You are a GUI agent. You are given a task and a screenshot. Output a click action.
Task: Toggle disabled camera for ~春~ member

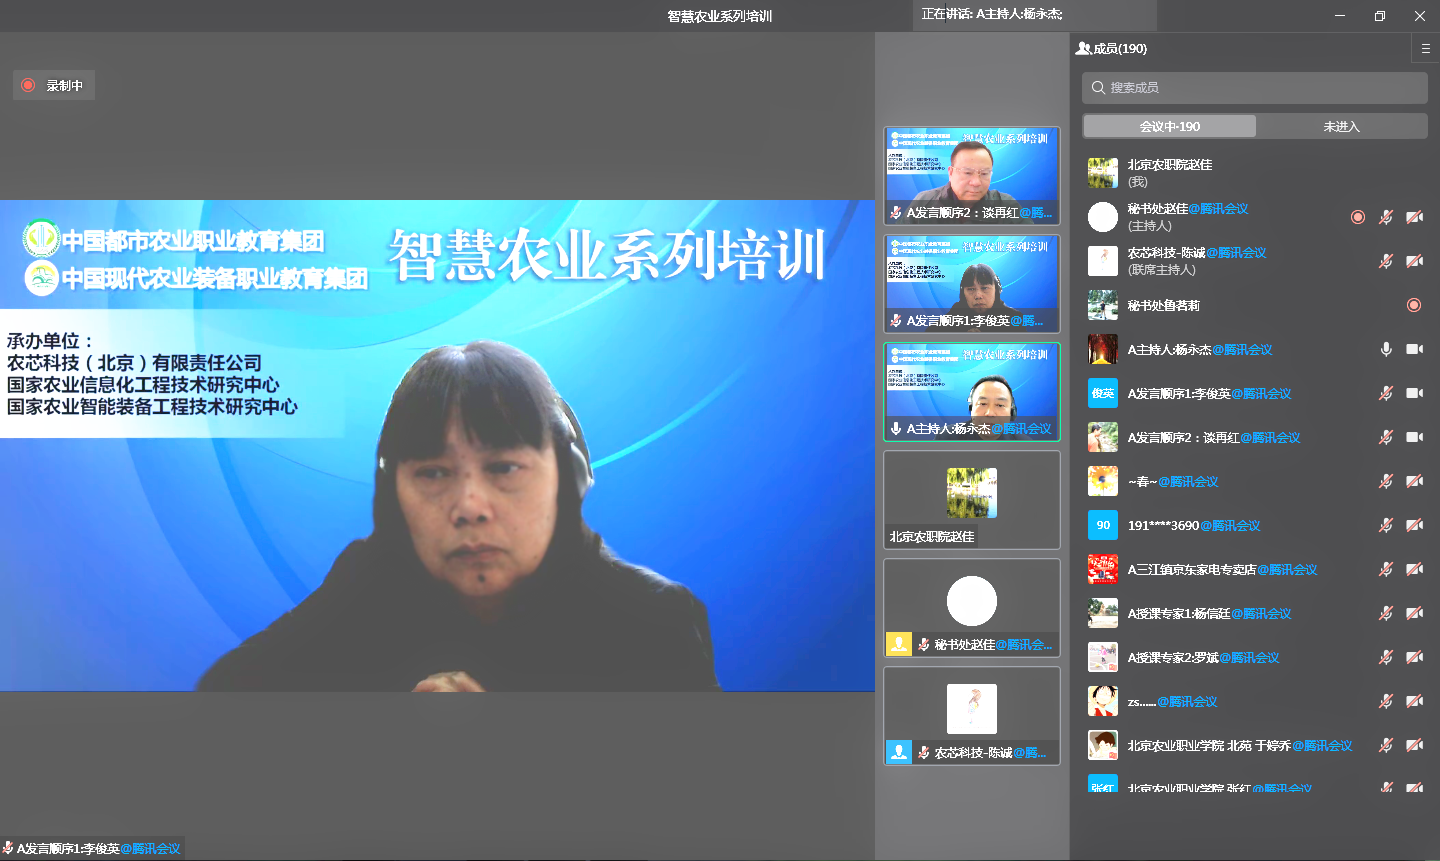pyautogui.click(x=1414, y=481)
